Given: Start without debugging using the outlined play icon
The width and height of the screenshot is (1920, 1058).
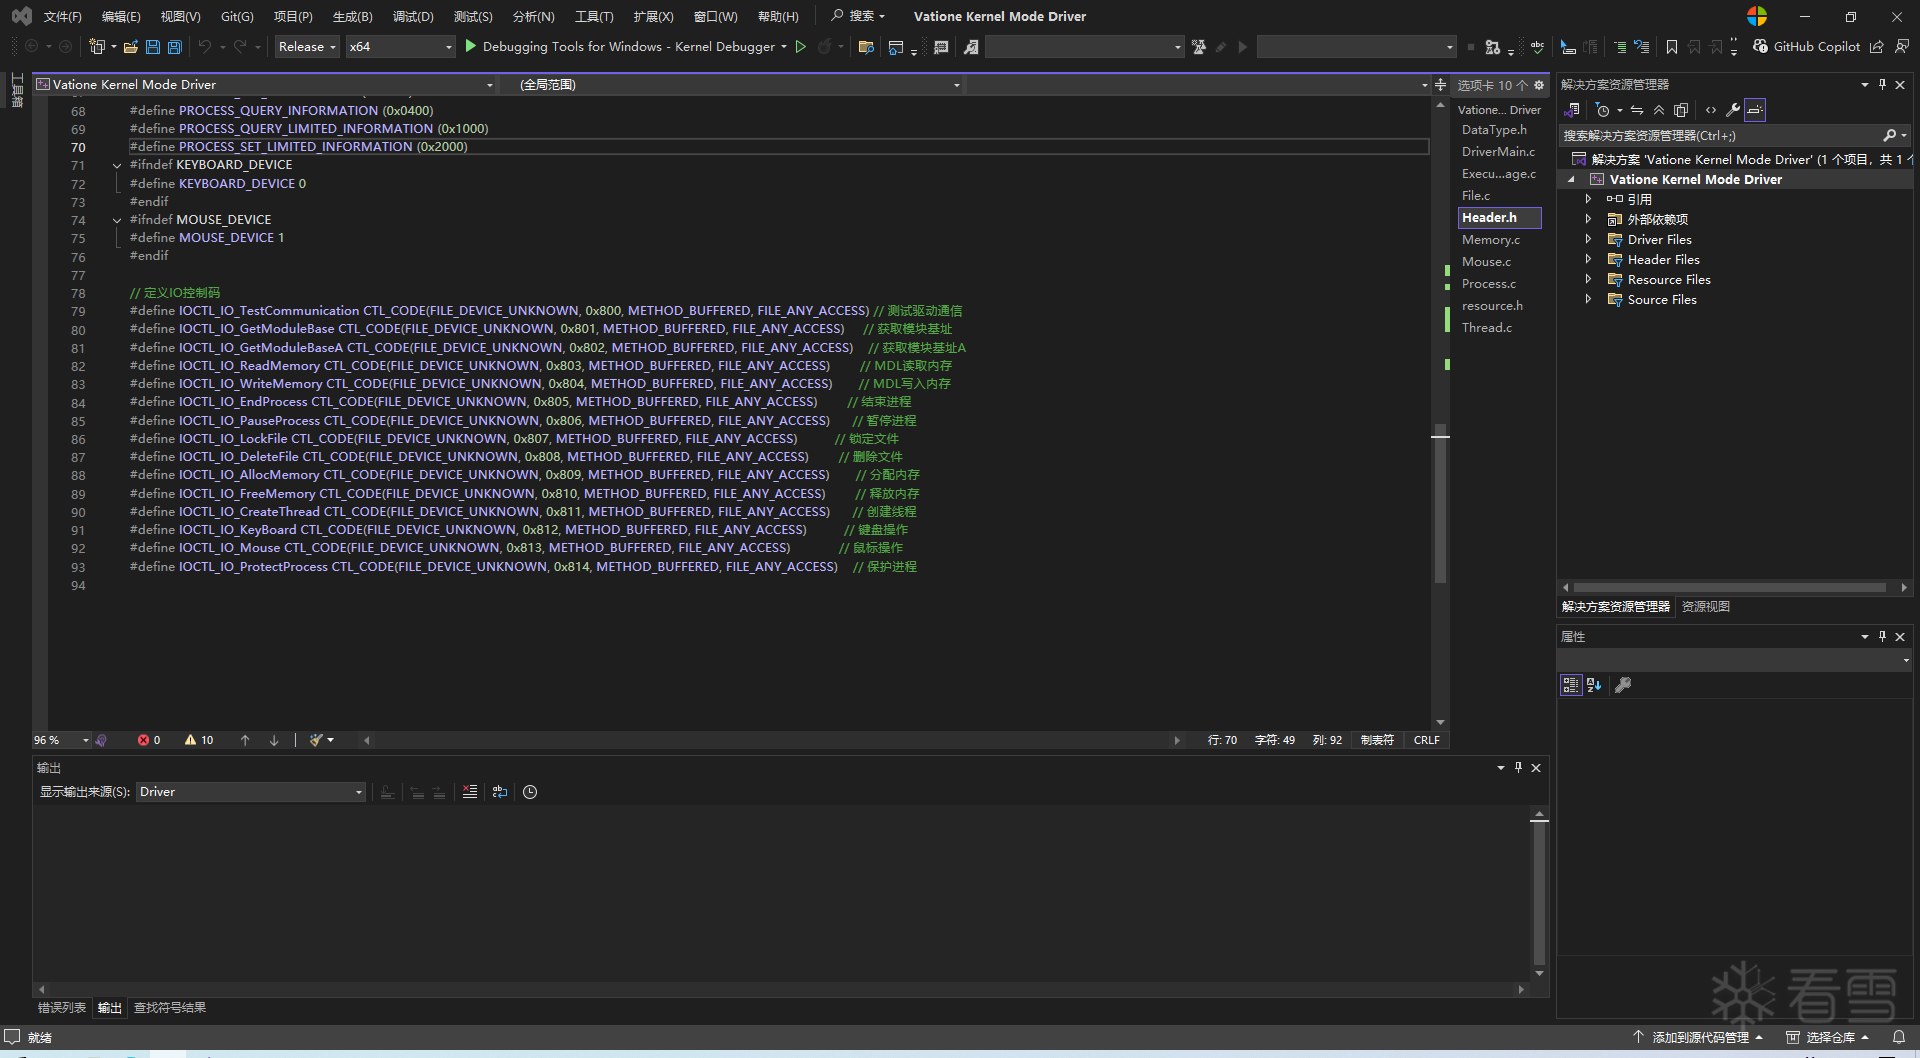Looking at the screenshot, I should [x=801, y=47].
